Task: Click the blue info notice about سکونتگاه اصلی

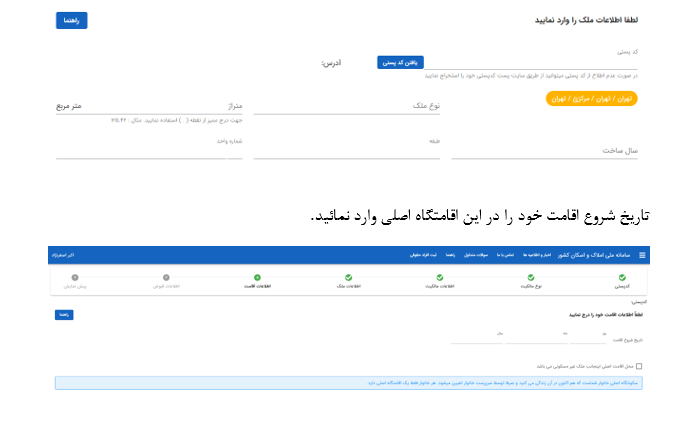Action: click(x=349, y=383)
